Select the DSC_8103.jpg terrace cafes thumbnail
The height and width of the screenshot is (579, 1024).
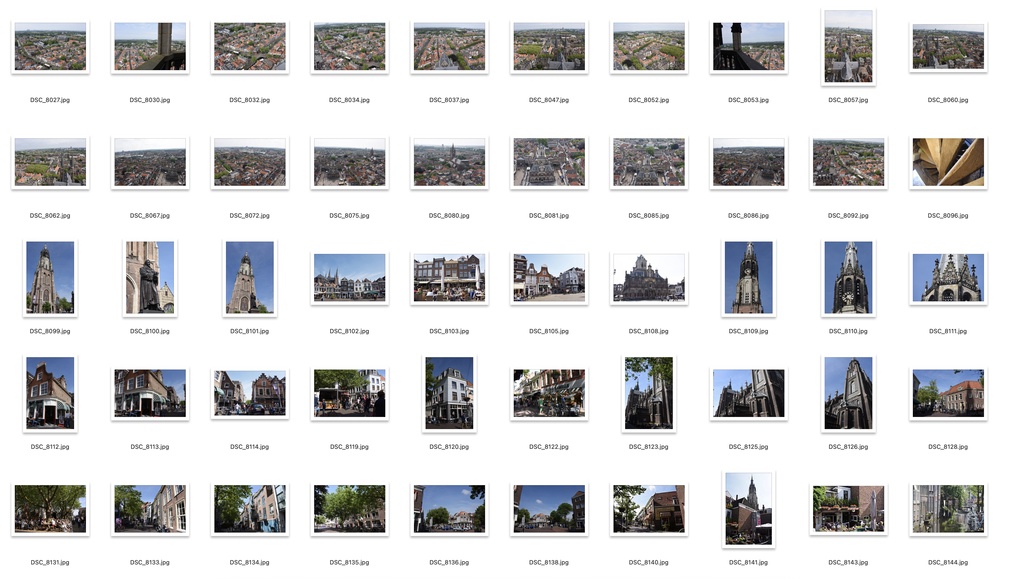[x=449, y=277]
